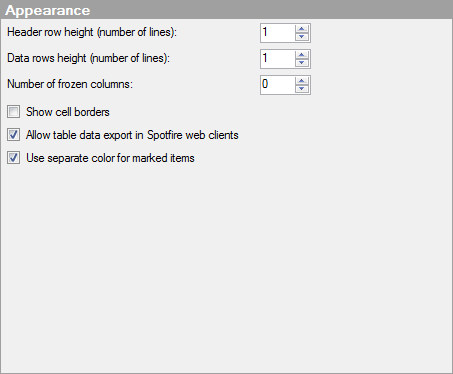Focus the data rows height value field

tap(278, 59)
